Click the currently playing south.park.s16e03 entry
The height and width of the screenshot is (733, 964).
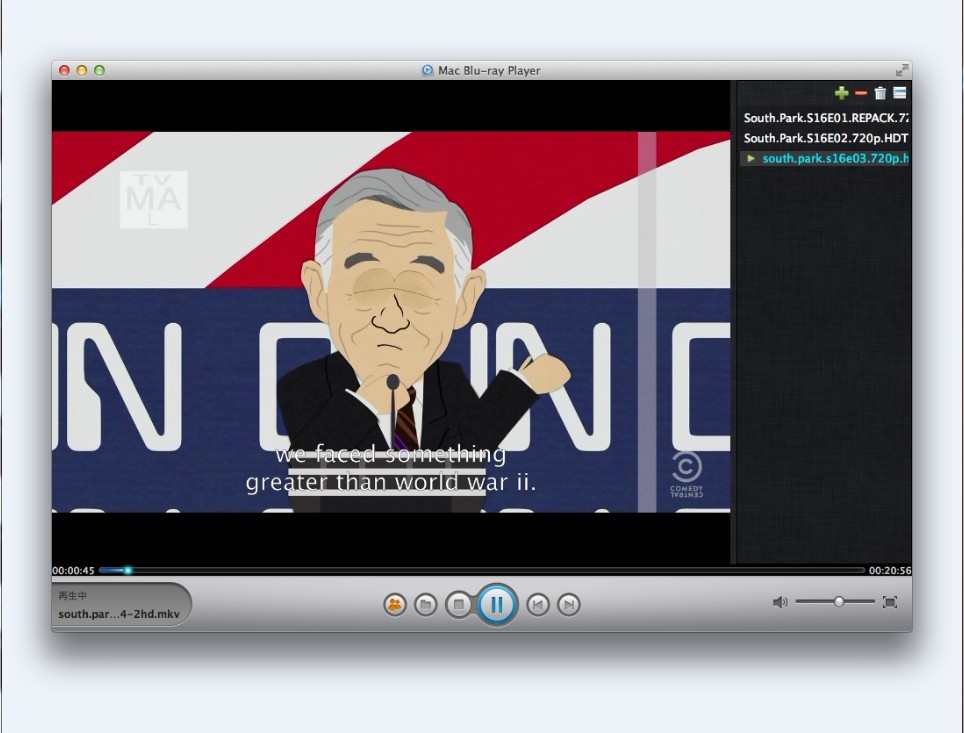tap(833, 158)
